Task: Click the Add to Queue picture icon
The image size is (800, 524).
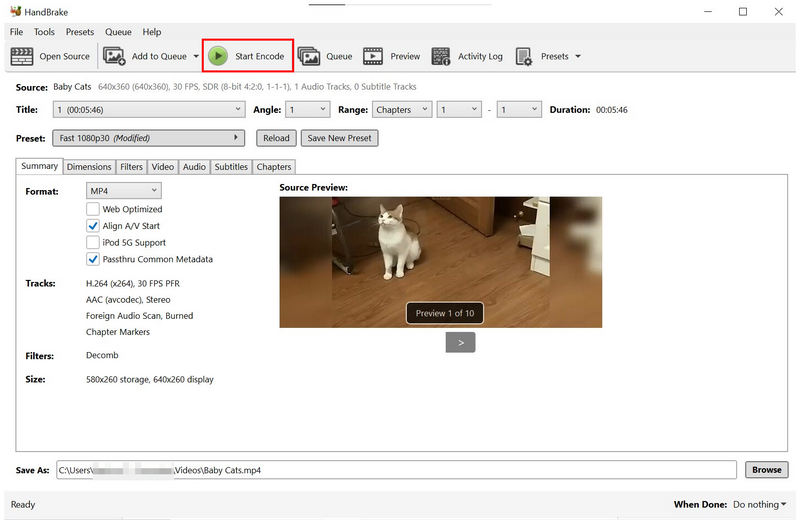Action: click(114, 56)
